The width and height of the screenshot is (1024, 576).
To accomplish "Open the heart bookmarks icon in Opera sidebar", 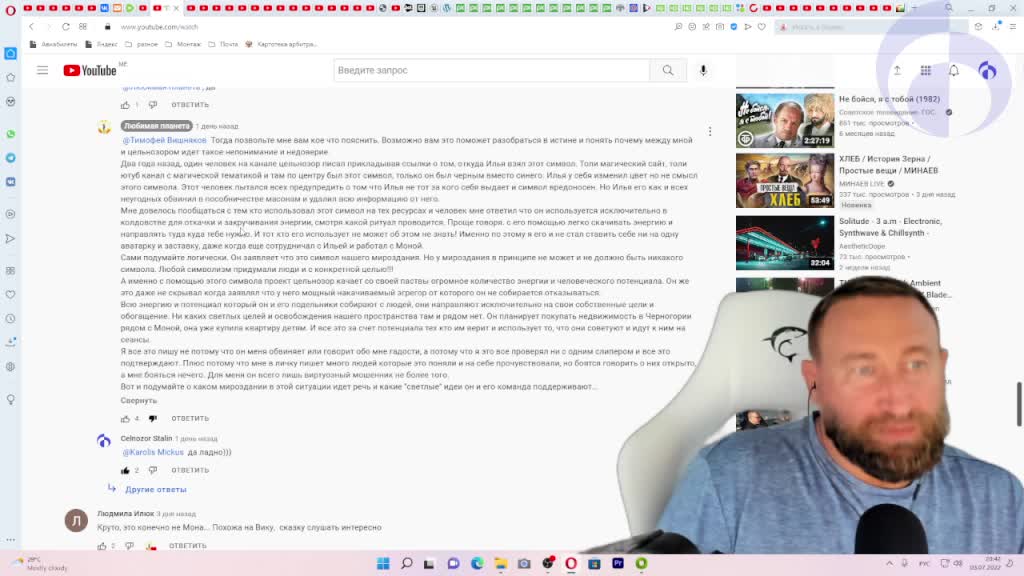I will click(x=10, y=295).
